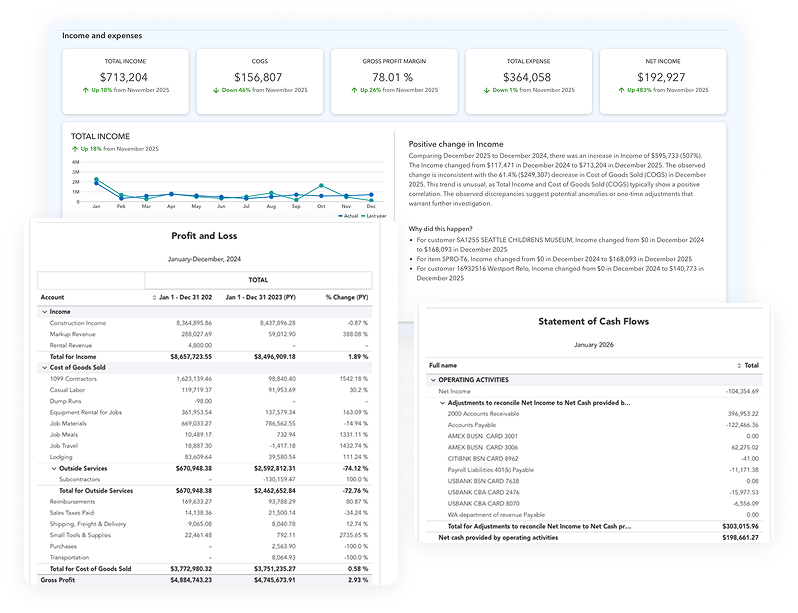Image resolution: width=798 pixels, height=613 pixels.
Task: Collapse the OPERATING ACTIVITIES section
Action: pyautogui.click(x=433, y=380)
